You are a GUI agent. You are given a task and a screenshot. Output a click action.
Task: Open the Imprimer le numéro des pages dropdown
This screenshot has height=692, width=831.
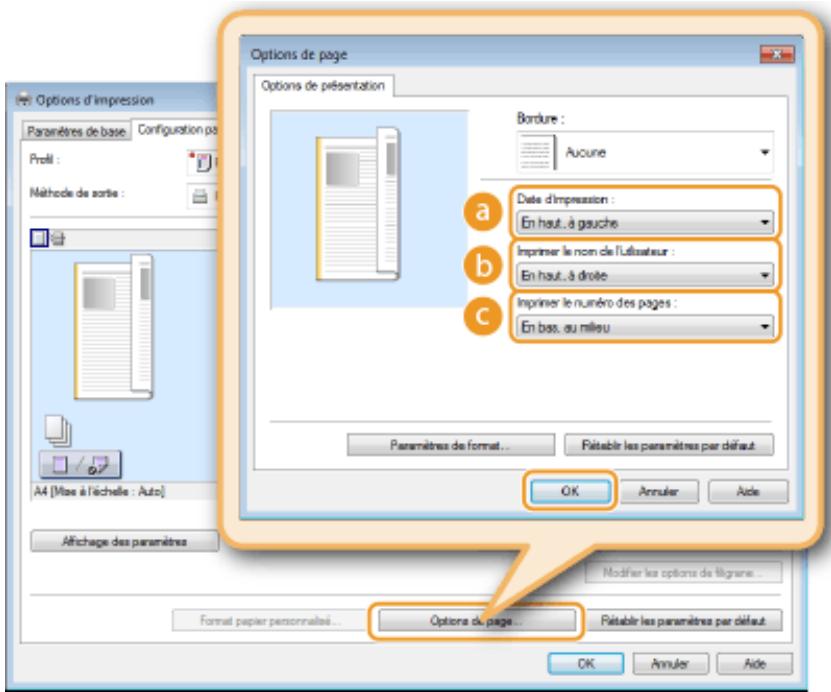[645, 327]
